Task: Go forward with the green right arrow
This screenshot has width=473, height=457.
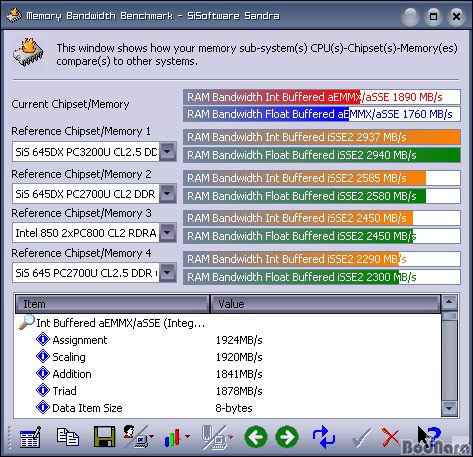Action: (287, 437)
